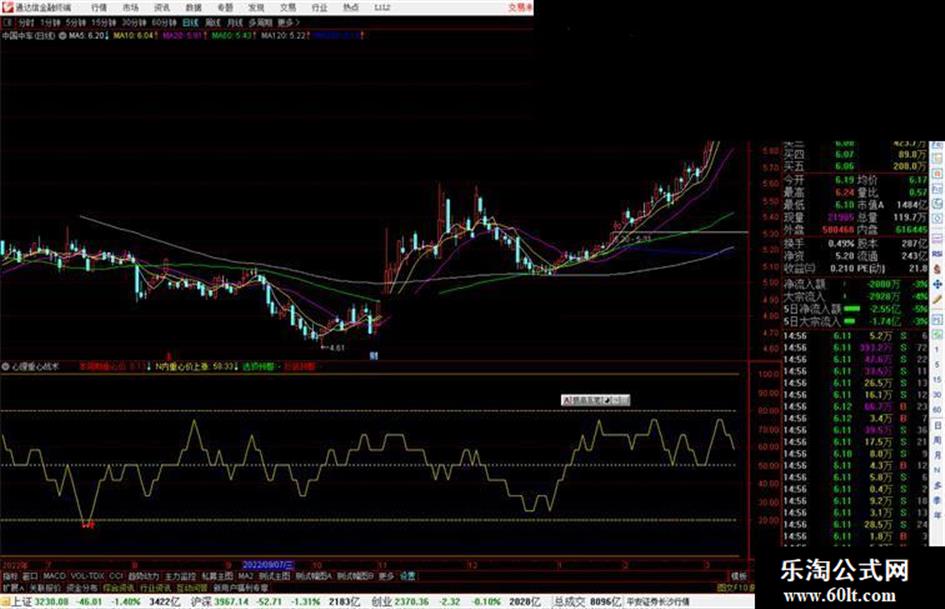The height and width of the screenshot is (609, 945).
Task: Switch to the 1分钟 period tab
Action: tap(50, 22)
